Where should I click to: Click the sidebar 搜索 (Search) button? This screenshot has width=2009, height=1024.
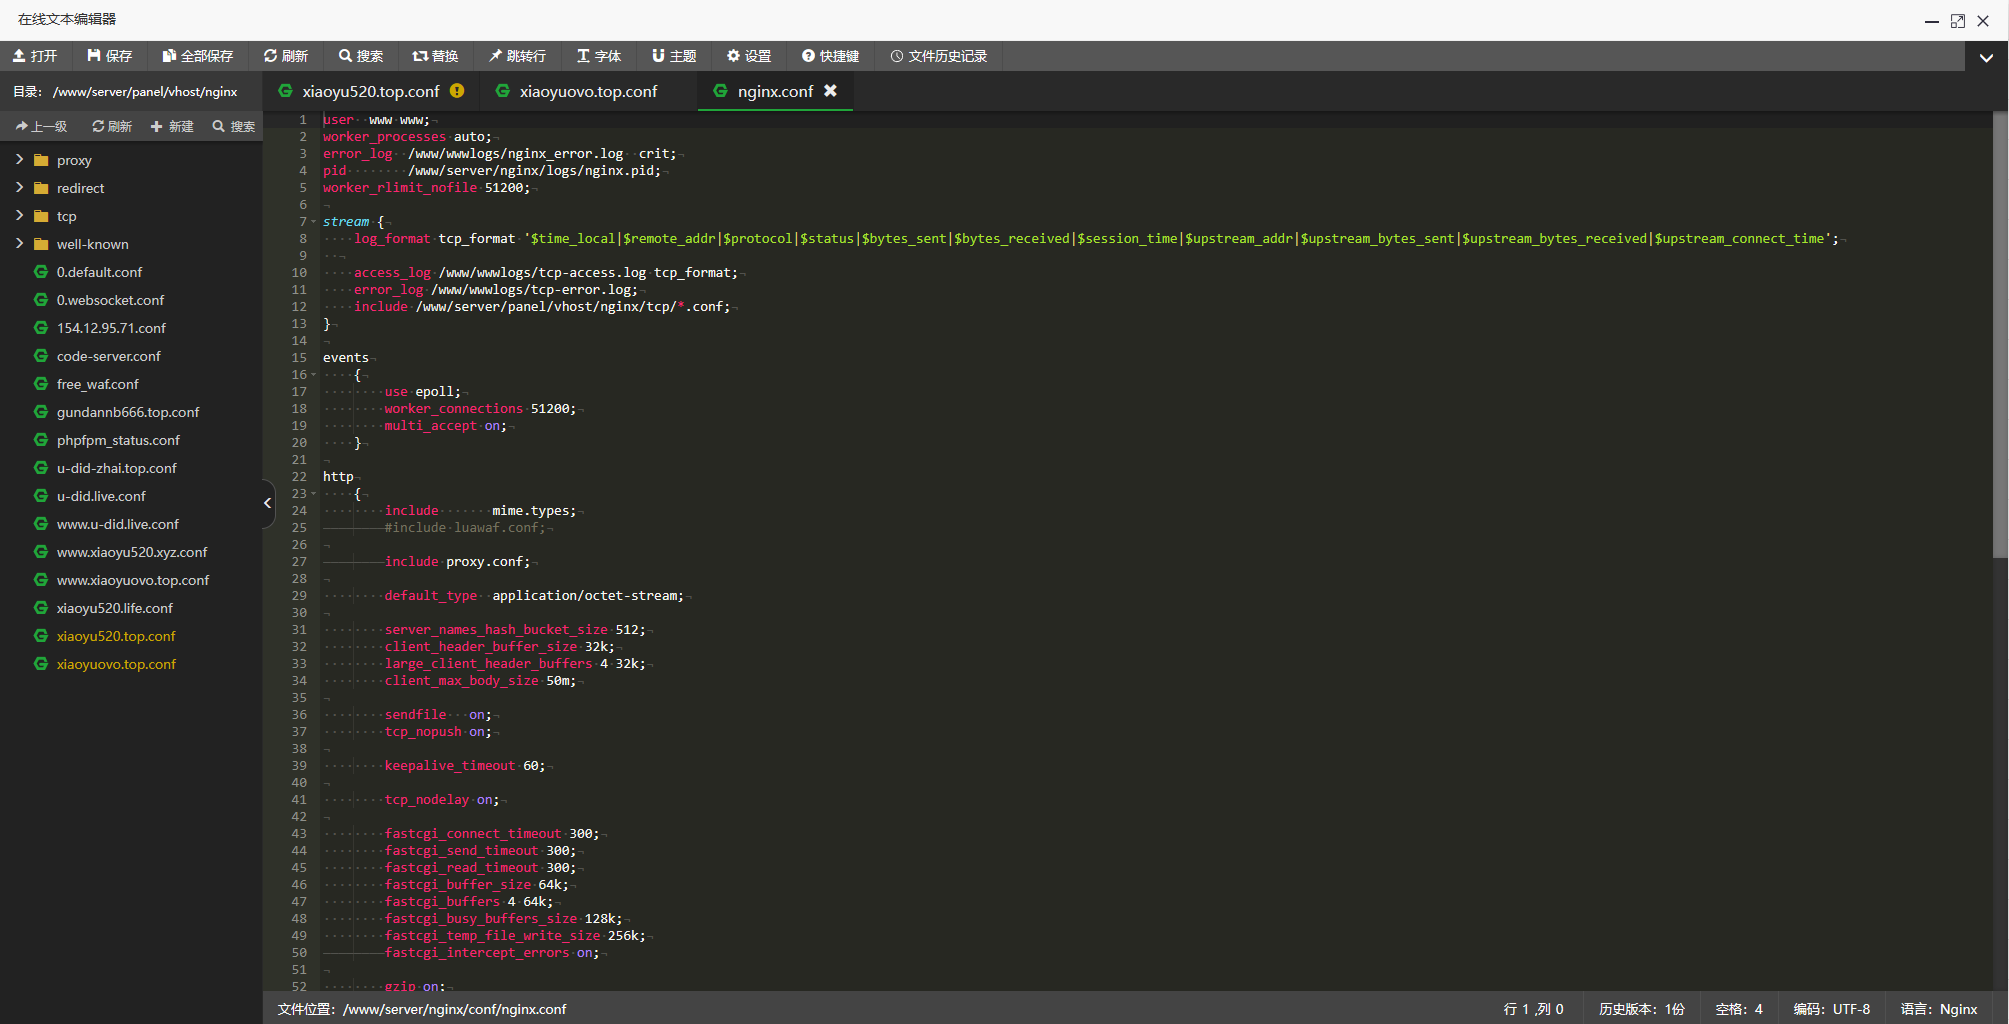[x=234, y=126]
